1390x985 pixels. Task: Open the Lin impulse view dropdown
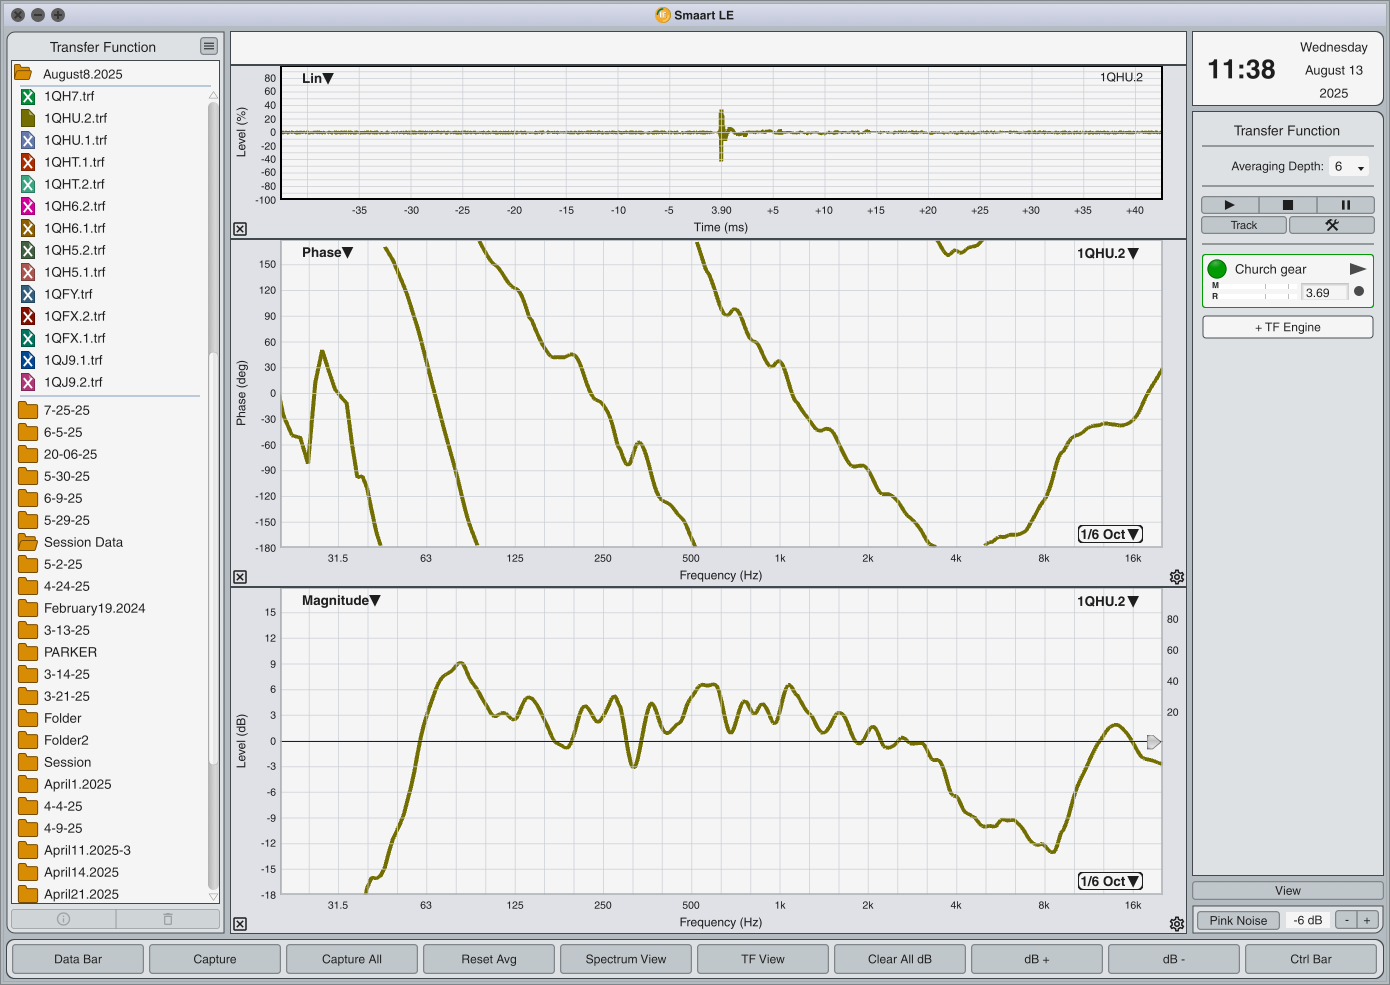[x=318, y=78]
